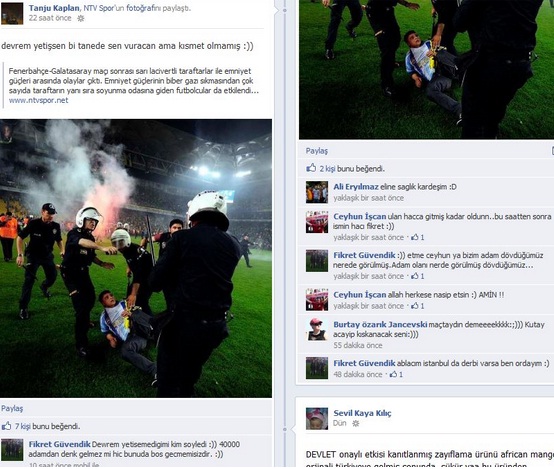Open the gear settings icon beside 22 saat önce
The image size is (554, 469).
[81, 18]
